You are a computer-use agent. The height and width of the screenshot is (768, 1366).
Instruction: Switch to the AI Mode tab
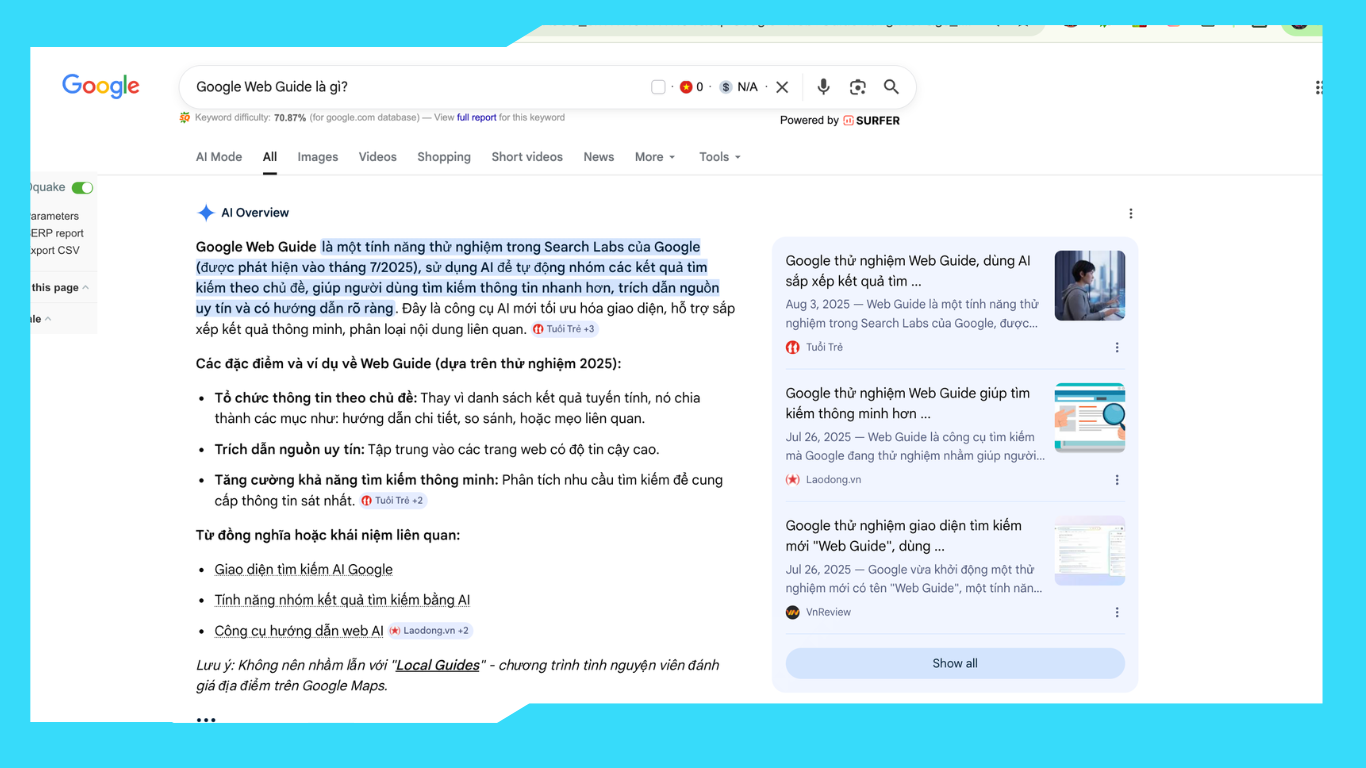coord(219,157)
